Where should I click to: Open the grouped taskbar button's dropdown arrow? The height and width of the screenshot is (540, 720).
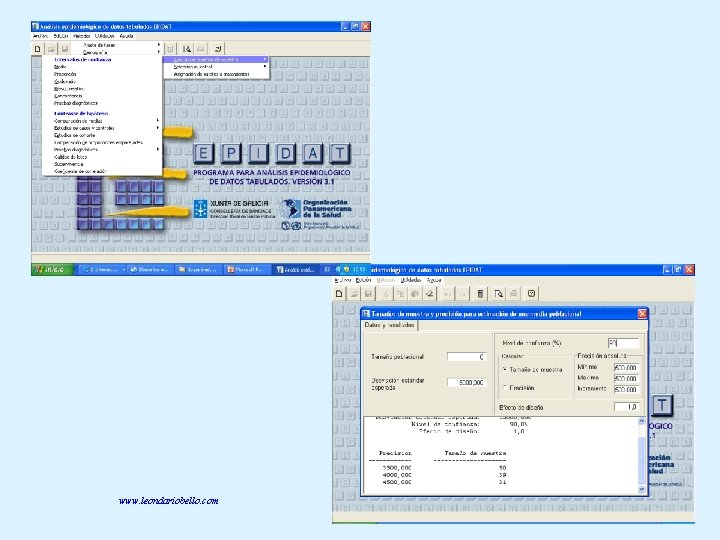tap(124, 270)
